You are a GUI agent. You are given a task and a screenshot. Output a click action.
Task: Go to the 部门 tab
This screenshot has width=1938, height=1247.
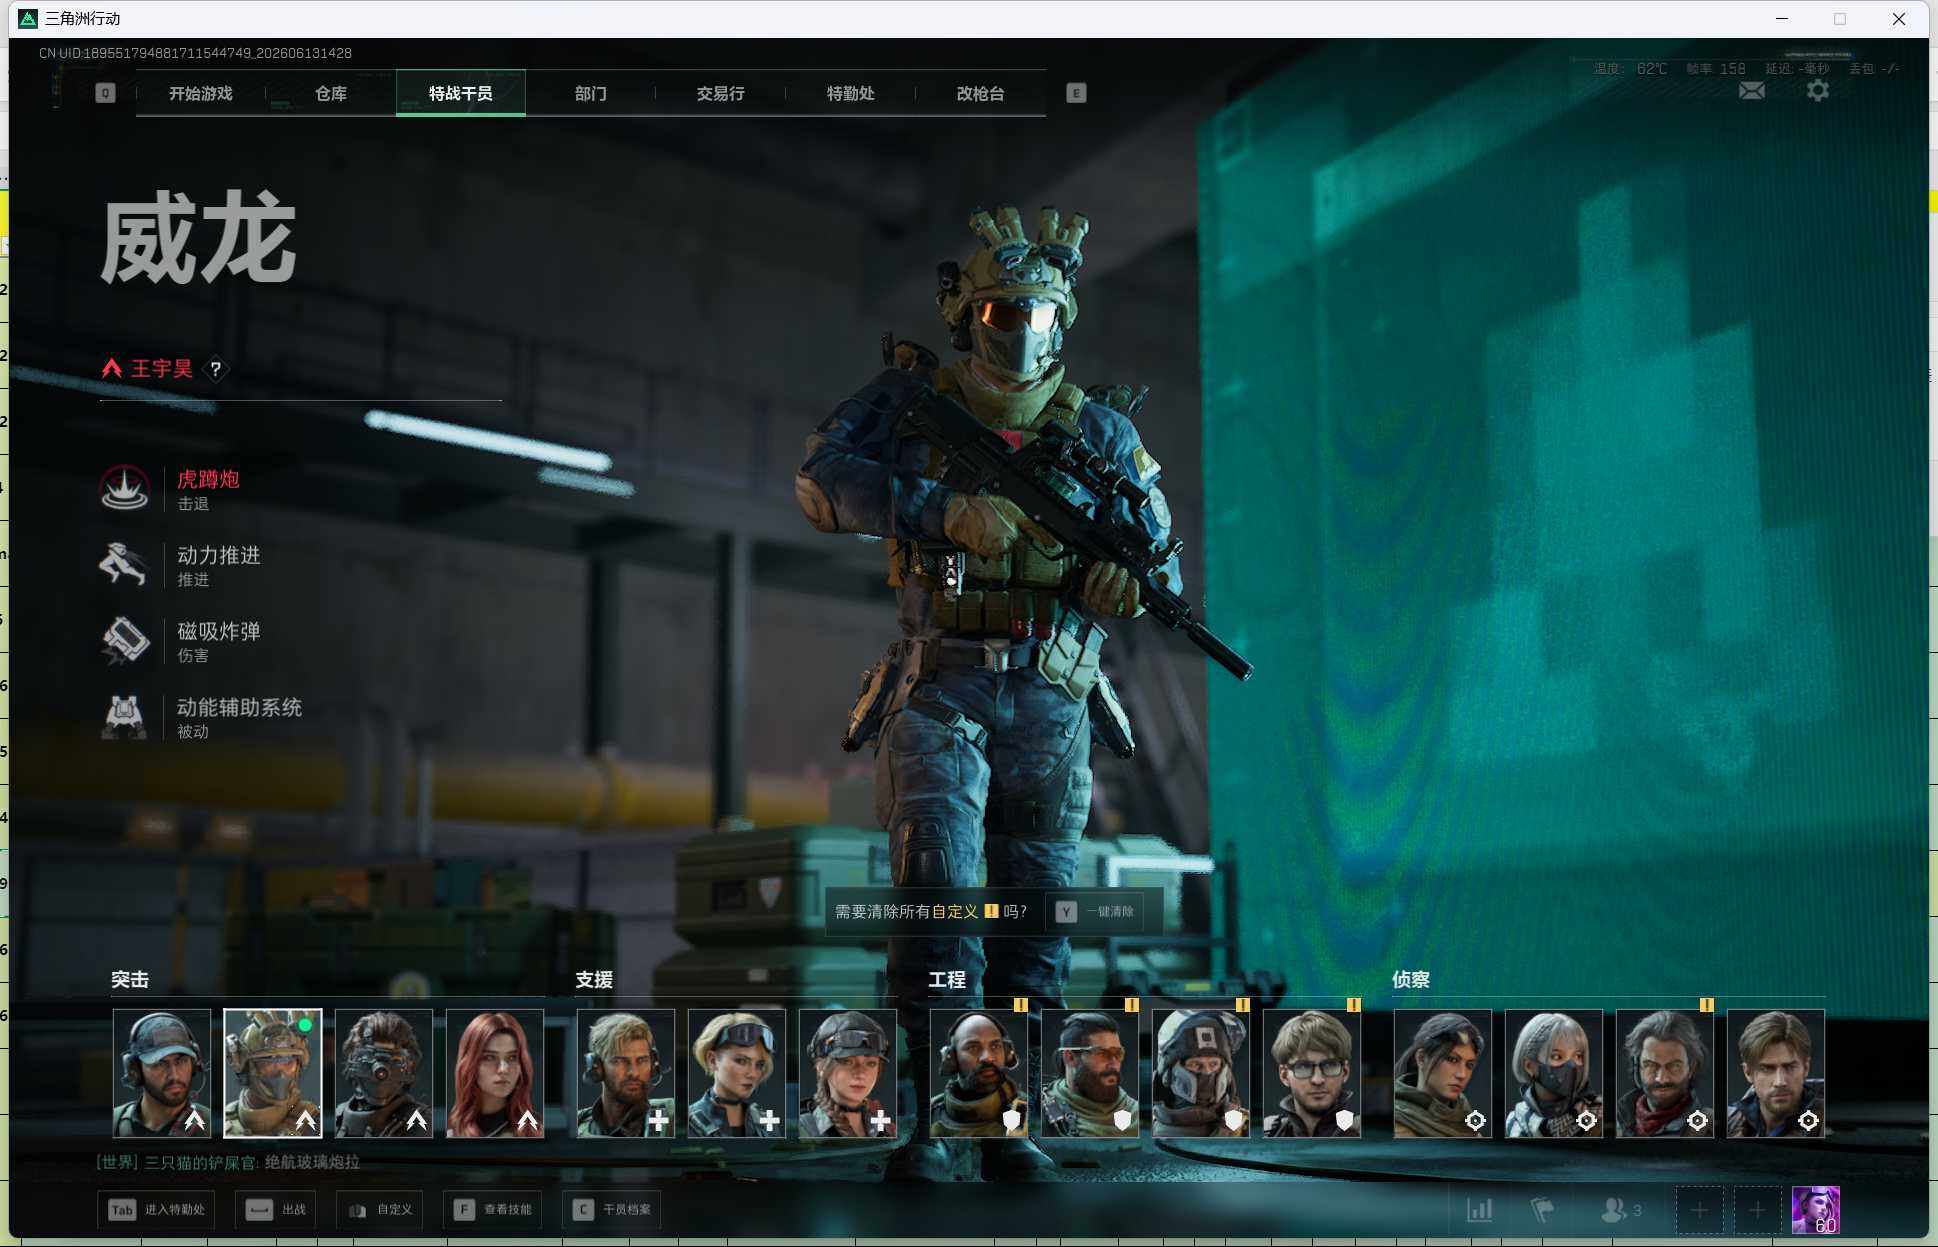pyautogui.click(x=591, y=93)
